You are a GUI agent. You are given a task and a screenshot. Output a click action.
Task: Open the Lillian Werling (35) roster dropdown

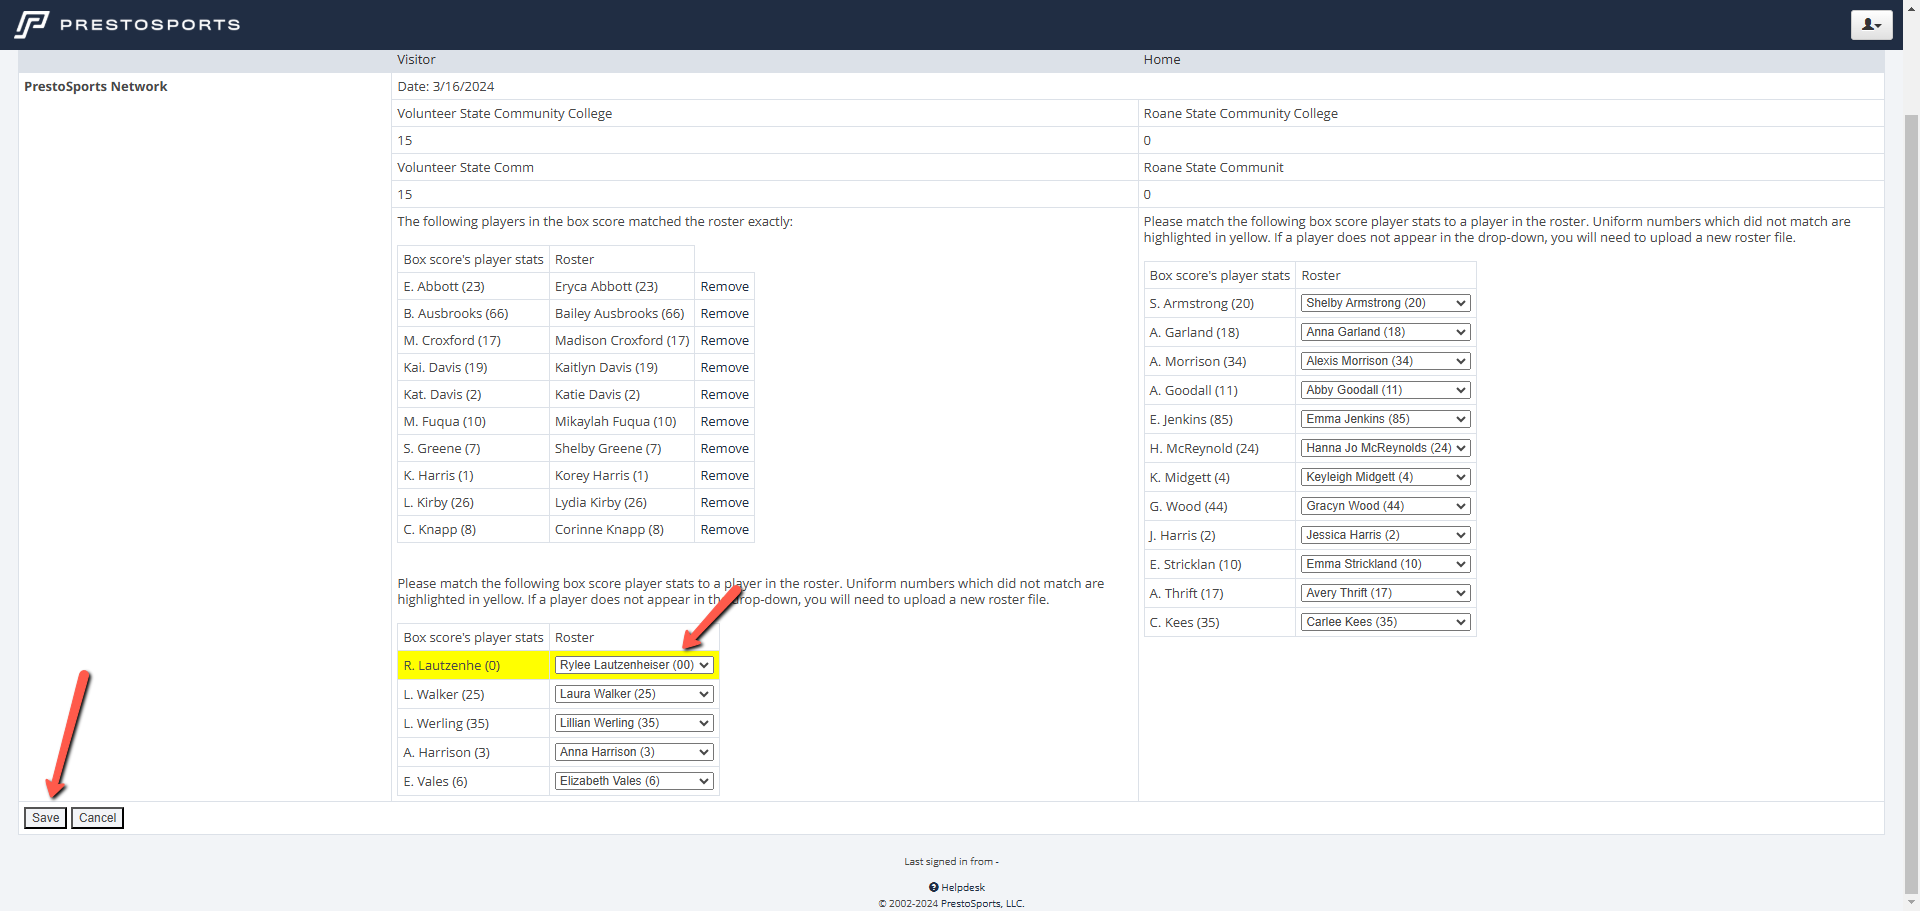pyautogui.click(x=634, y=723)
